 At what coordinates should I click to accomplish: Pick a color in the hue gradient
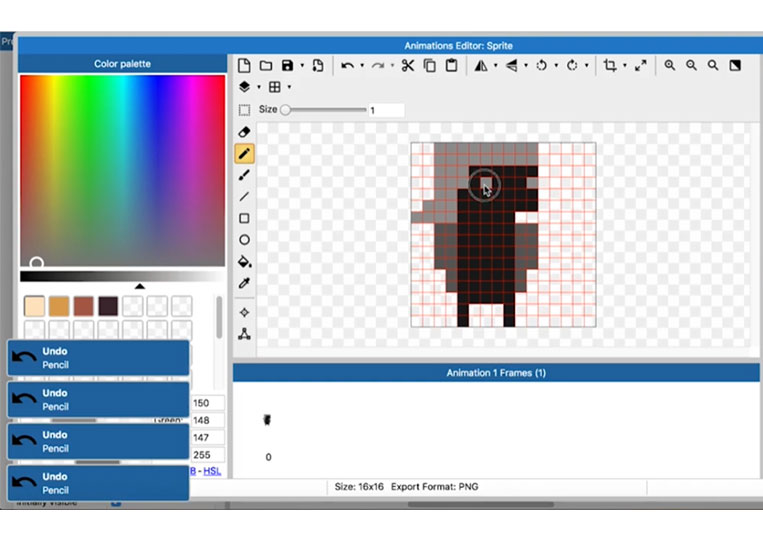click(x=123, y=170)
